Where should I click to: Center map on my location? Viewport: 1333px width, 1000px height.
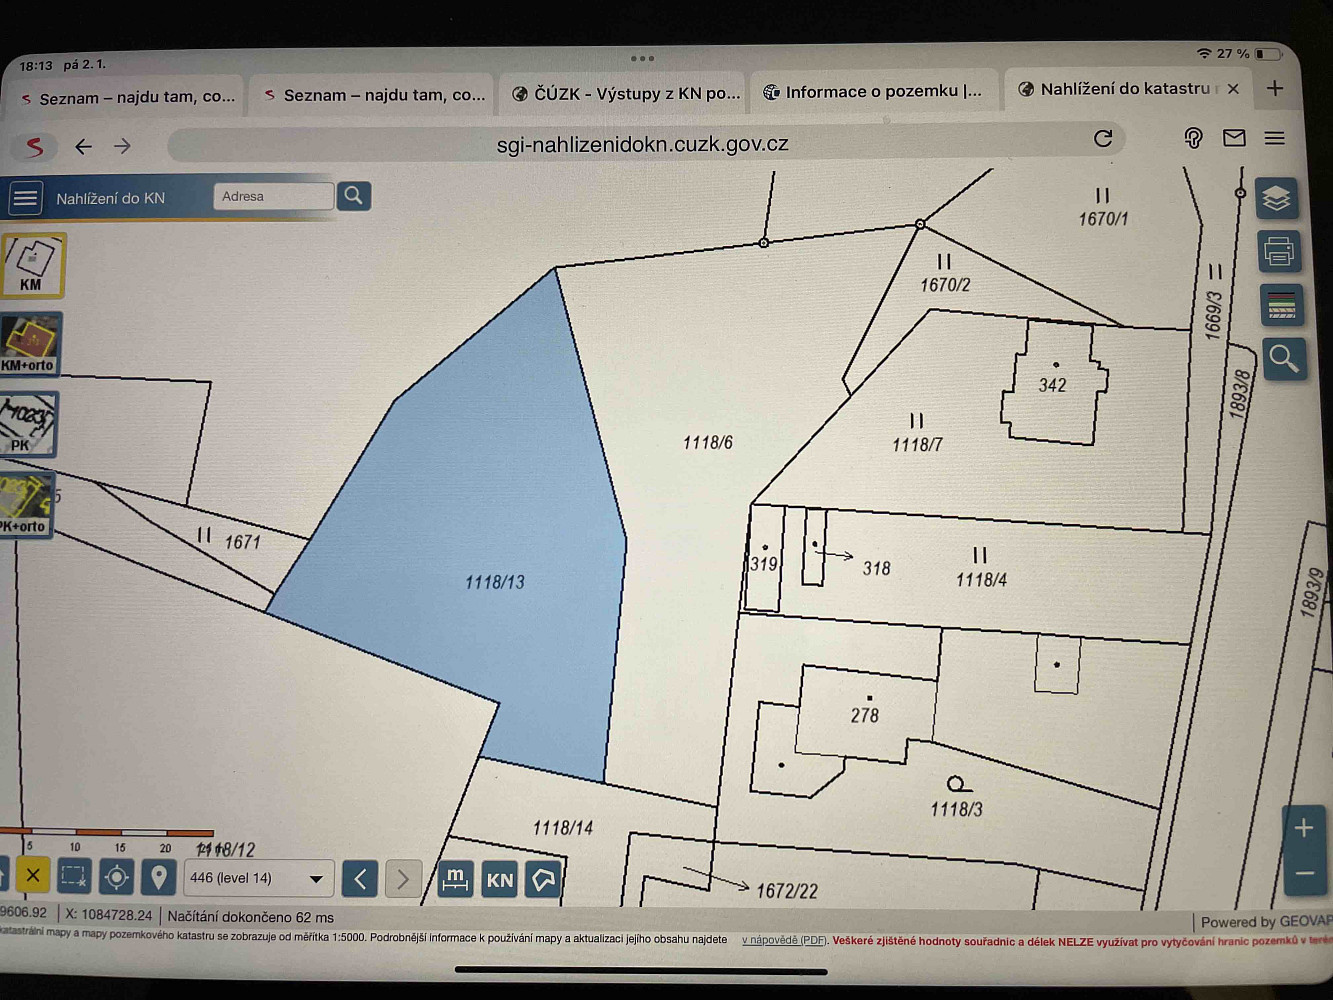(116, 878)
